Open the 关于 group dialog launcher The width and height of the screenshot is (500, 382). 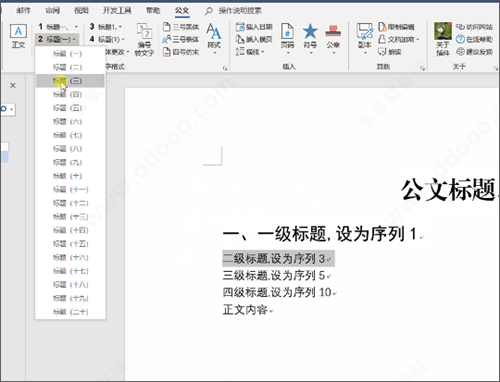[496, 68]
